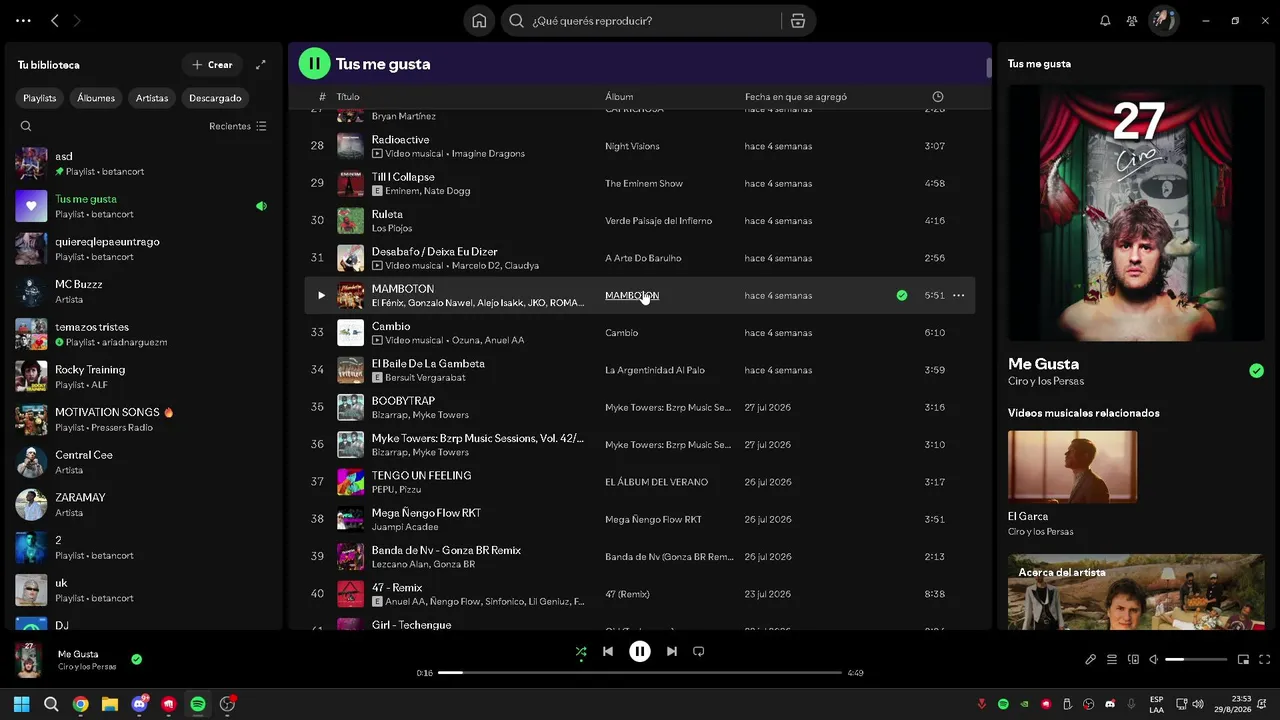Click 'Me Gusta' album cover in side panel

pyautogui.click(x=1136, y=212)
